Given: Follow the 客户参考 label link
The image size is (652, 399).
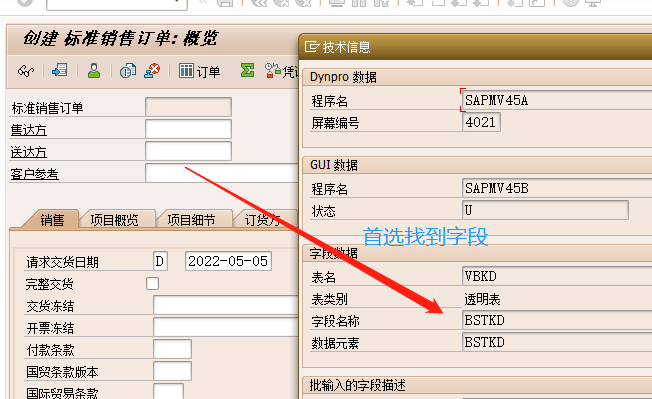Looking at the screenshot, I should 35,174.
